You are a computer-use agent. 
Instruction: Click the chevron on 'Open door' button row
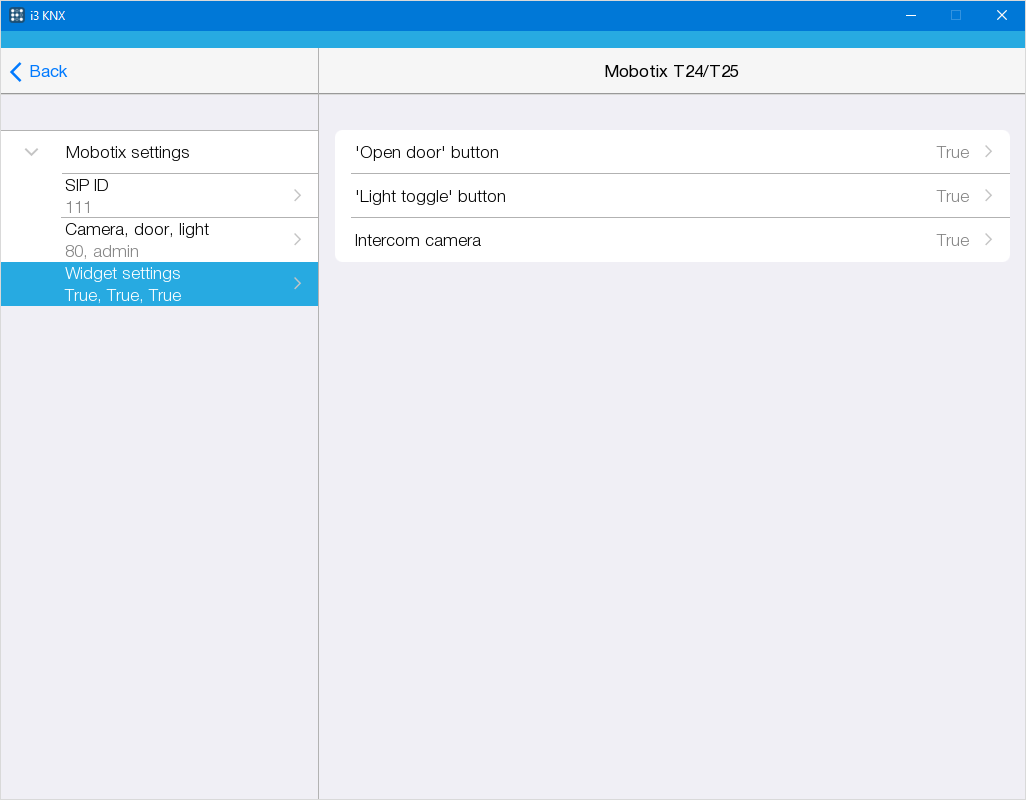coord(988,152)
